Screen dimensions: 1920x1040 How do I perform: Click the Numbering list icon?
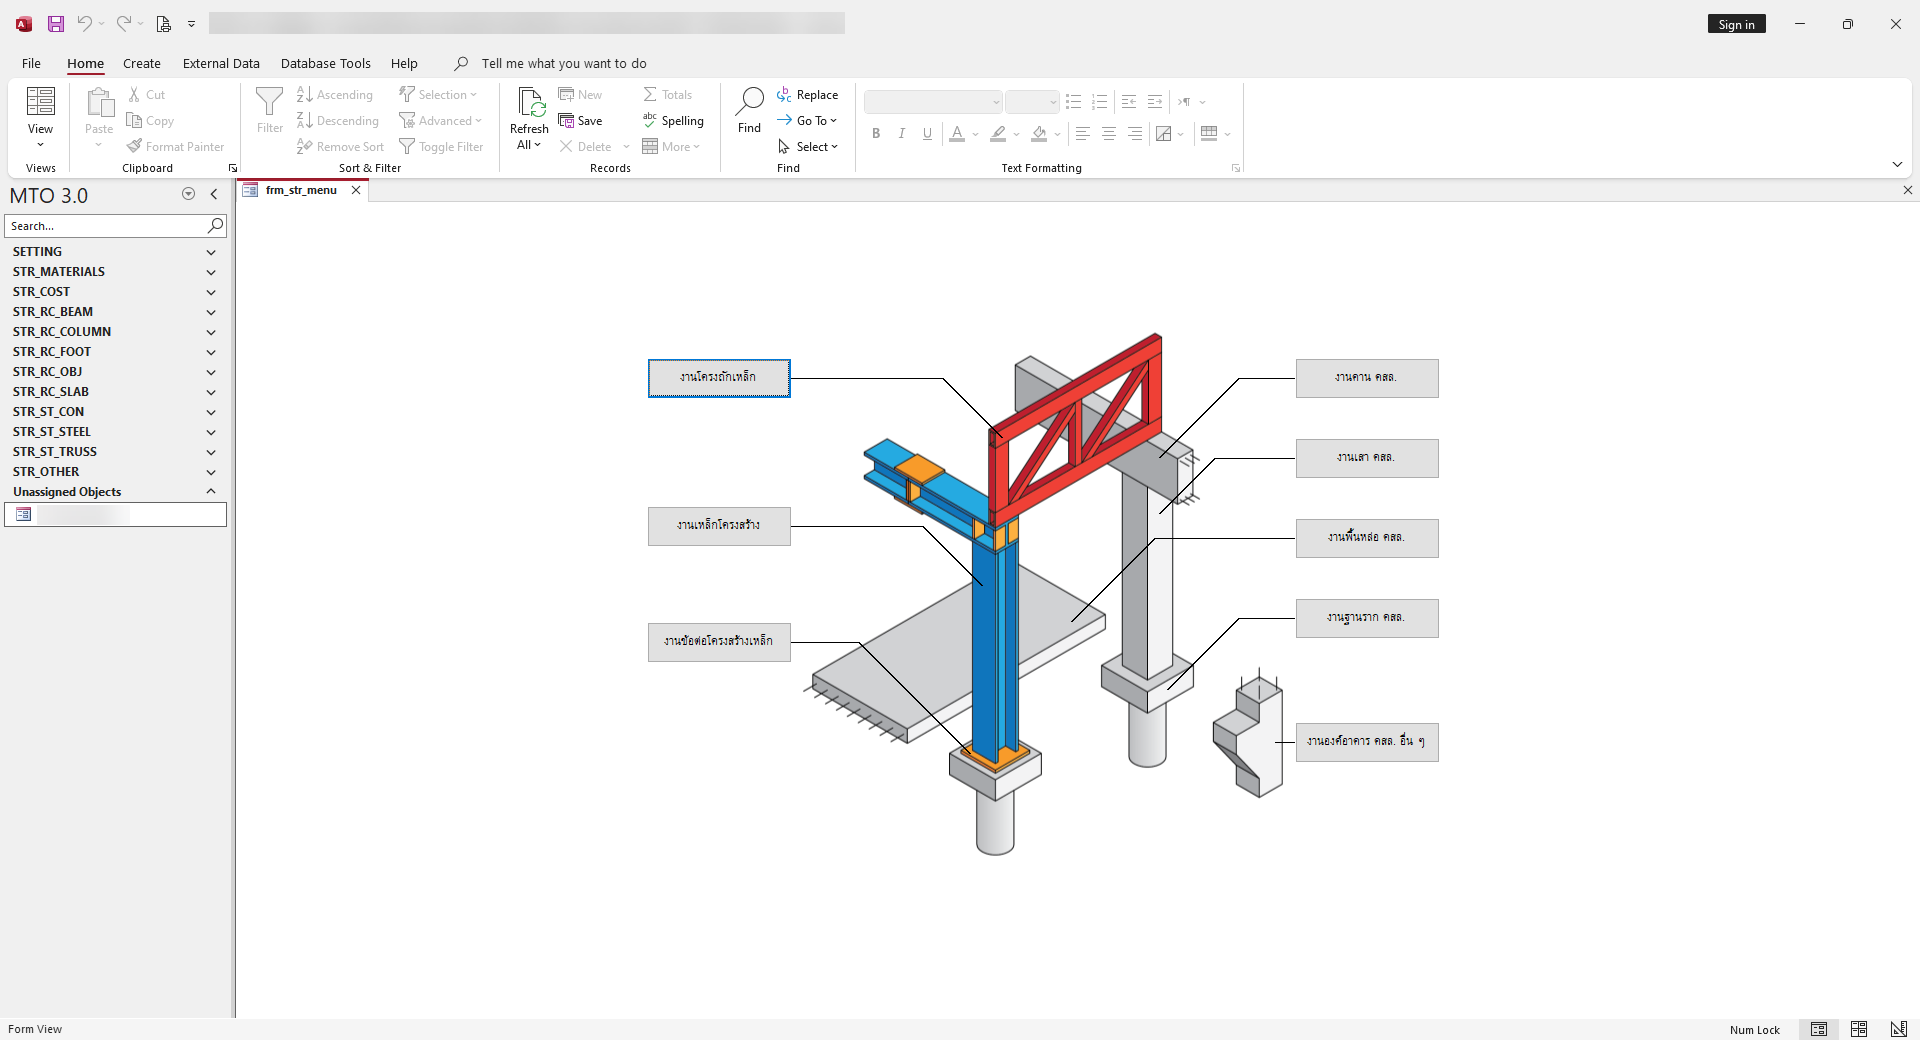click(1099, 102)
